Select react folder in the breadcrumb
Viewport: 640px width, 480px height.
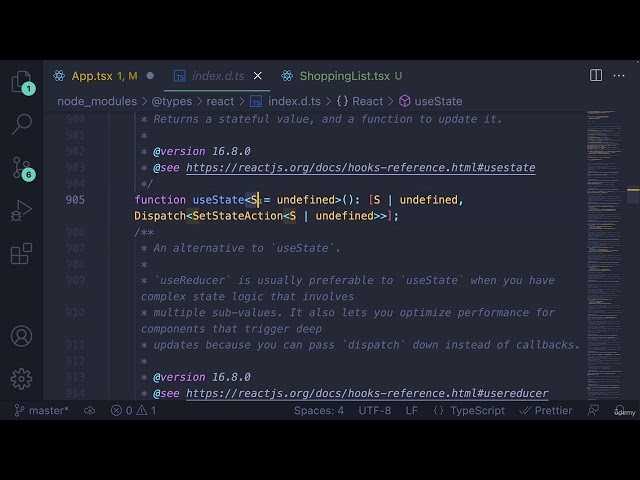[x=220, y=101]
